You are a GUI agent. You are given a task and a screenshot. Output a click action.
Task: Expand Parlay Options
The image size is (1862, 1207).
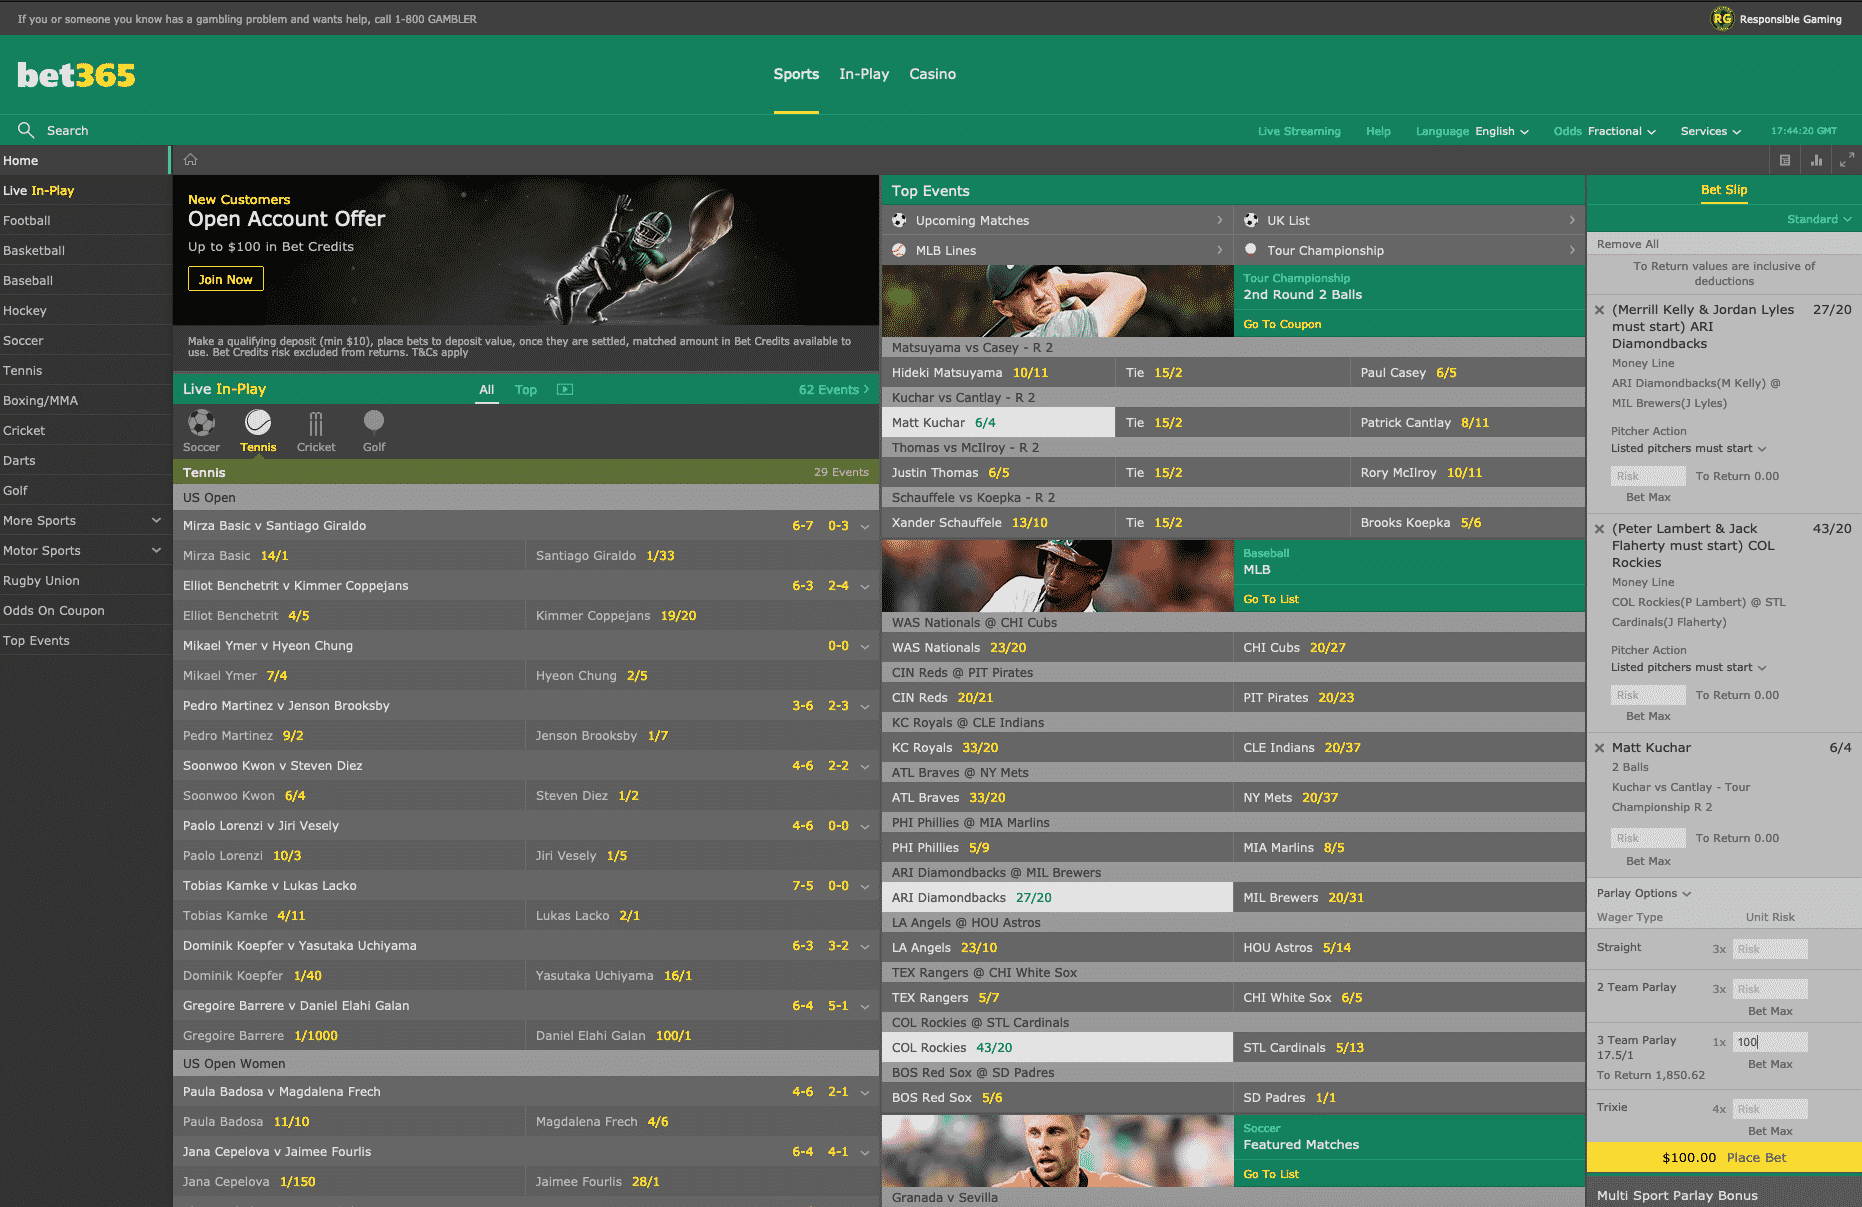point(1644,893)
